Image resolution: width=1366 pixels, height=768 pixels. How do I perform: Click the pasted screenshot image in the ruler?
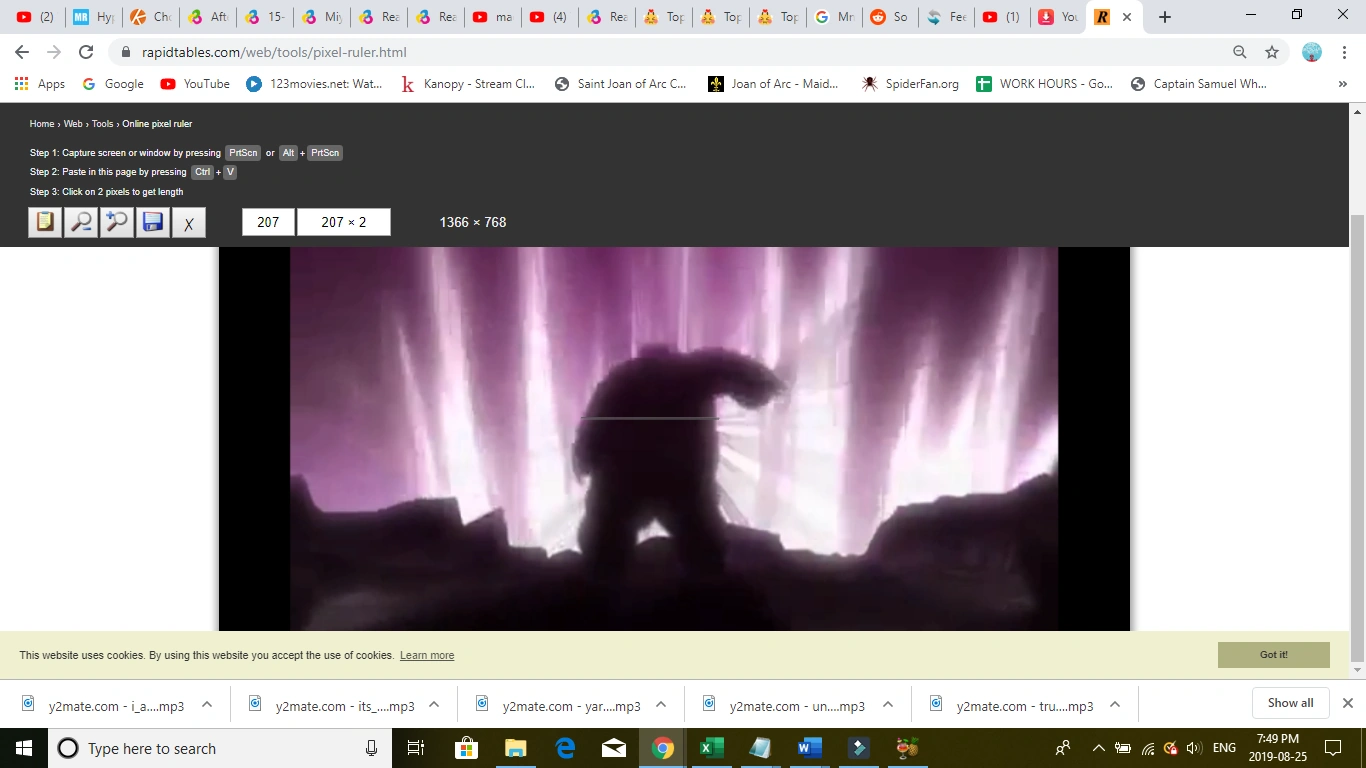pyautogui.click(x=674, y=439)
